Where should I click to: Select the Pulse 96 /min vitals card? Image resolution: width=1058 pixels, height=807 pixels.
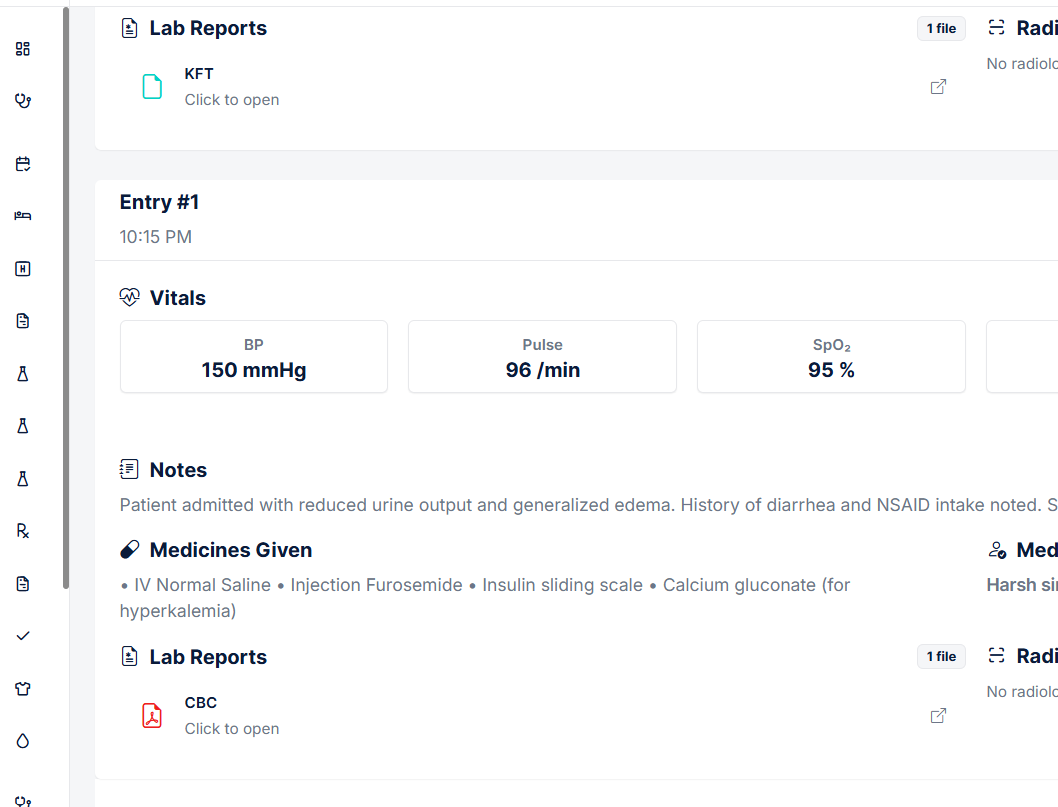[x=542, y=357]
